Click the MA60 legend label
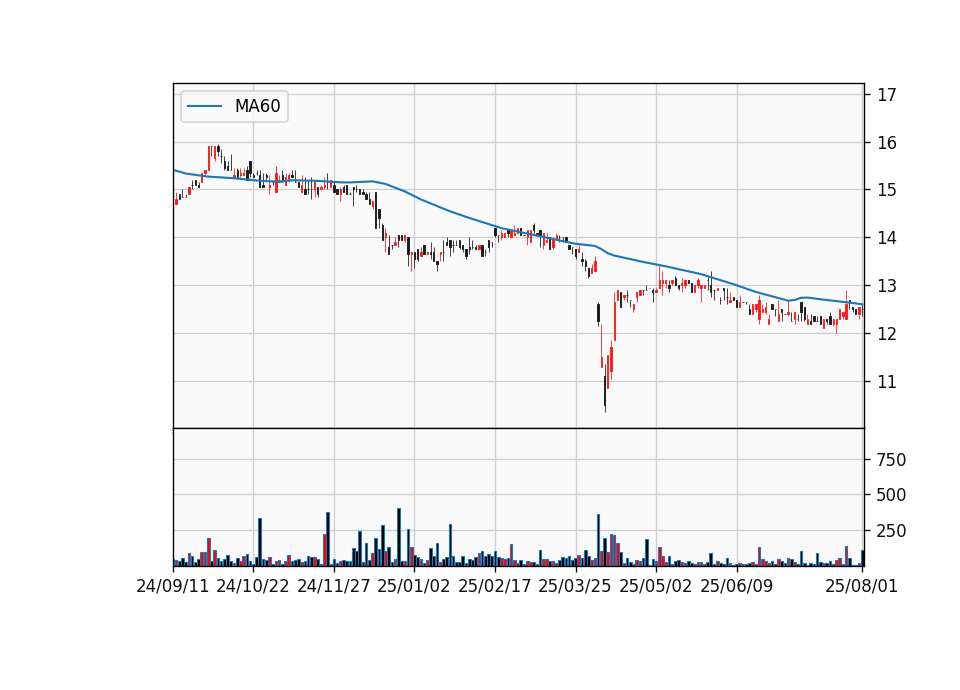The height and width of the screenshot is (690, 960). click(257, 106)
